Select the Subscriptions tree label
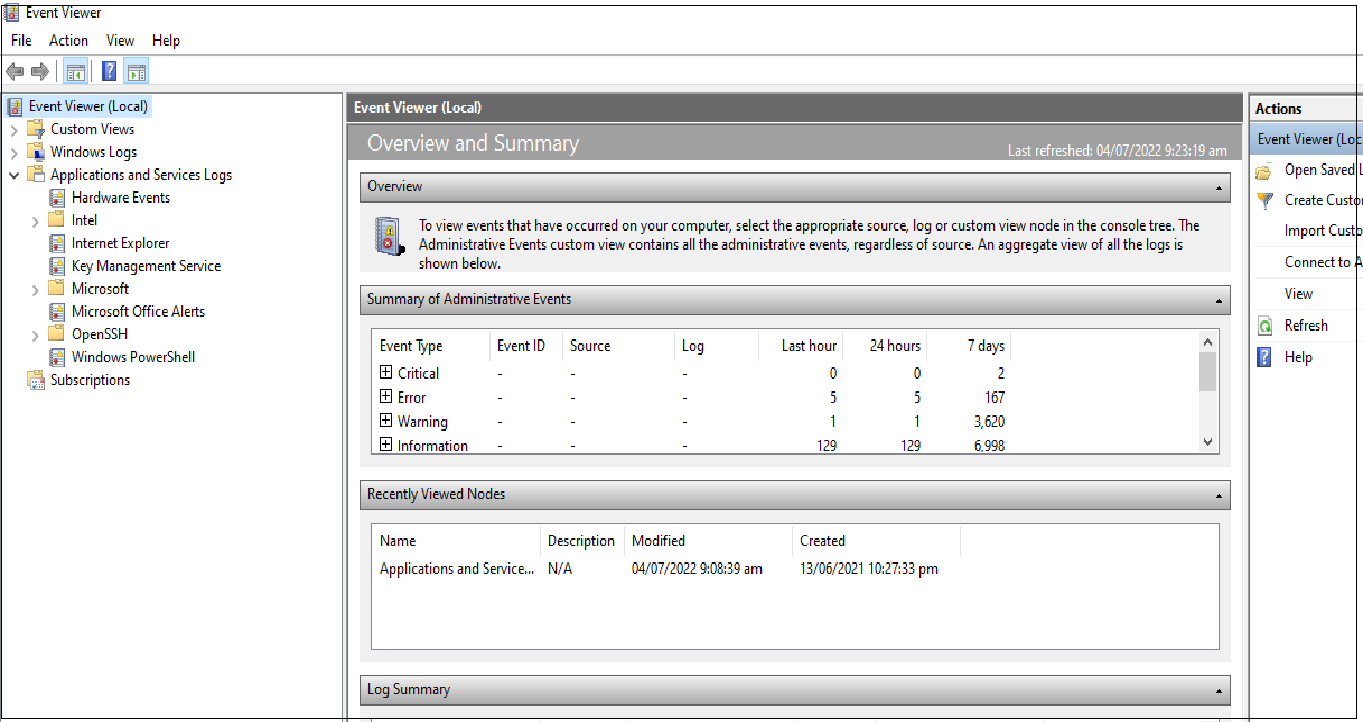Viewport: 1363px width, 722px height. tap(90, 380)
